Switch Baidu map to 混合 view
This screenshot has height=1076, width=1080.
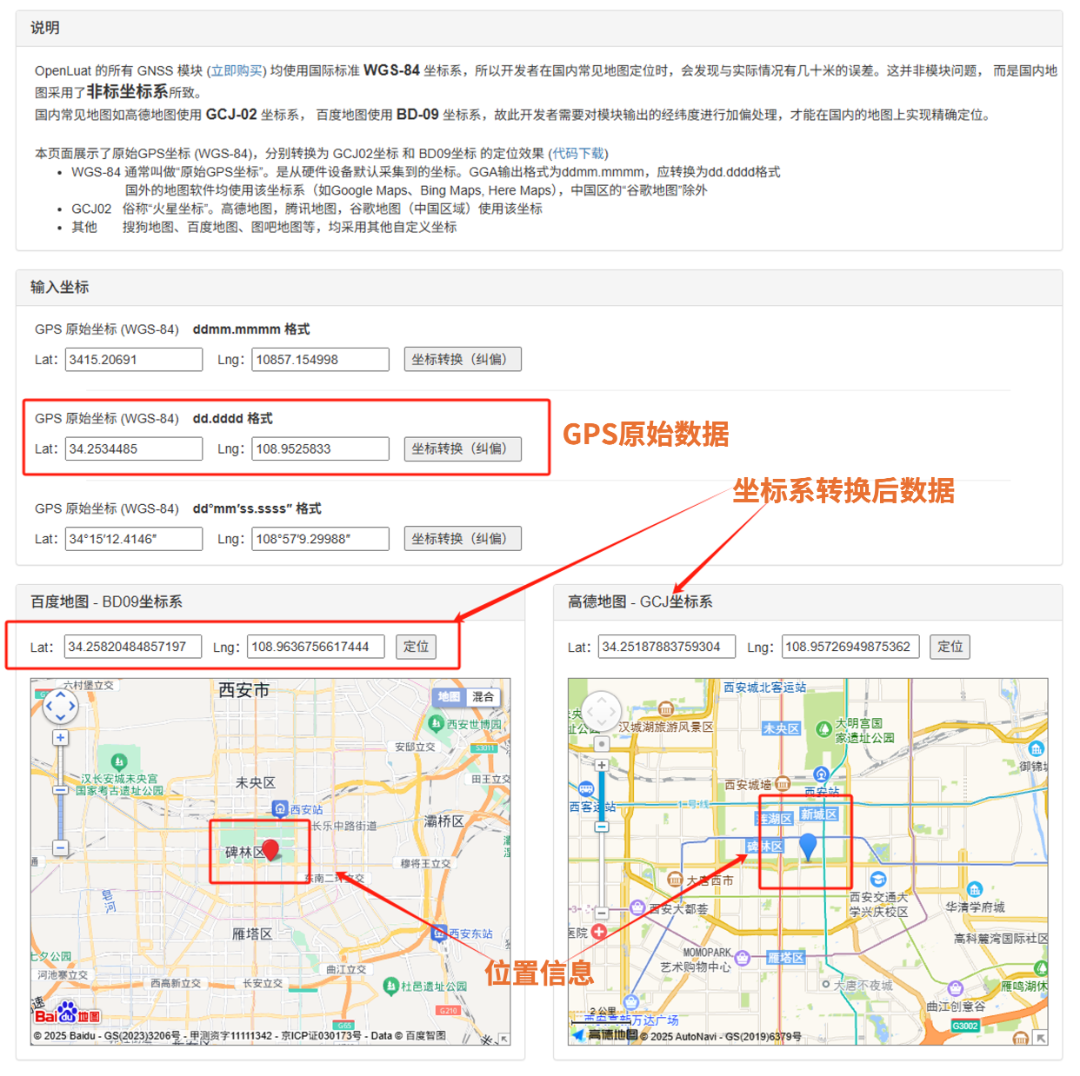(483, 696)
